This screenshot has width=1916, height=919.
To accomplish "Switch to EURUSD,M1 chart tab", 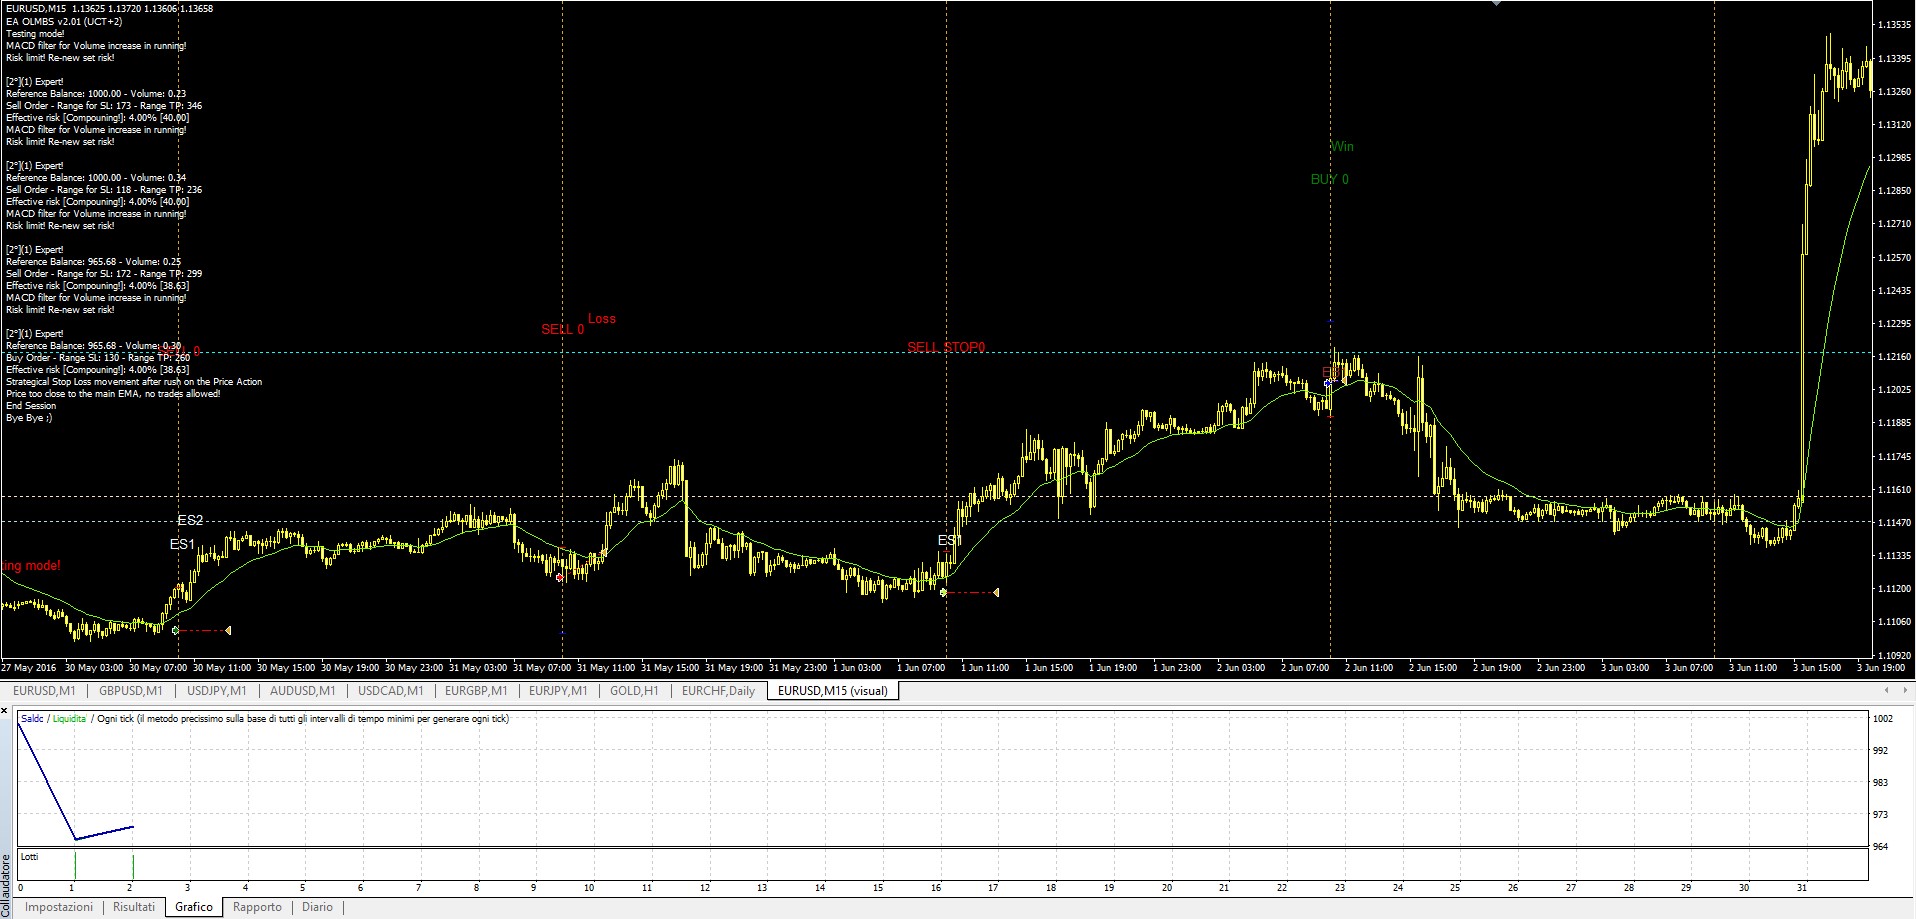I will tap(46, 690).
